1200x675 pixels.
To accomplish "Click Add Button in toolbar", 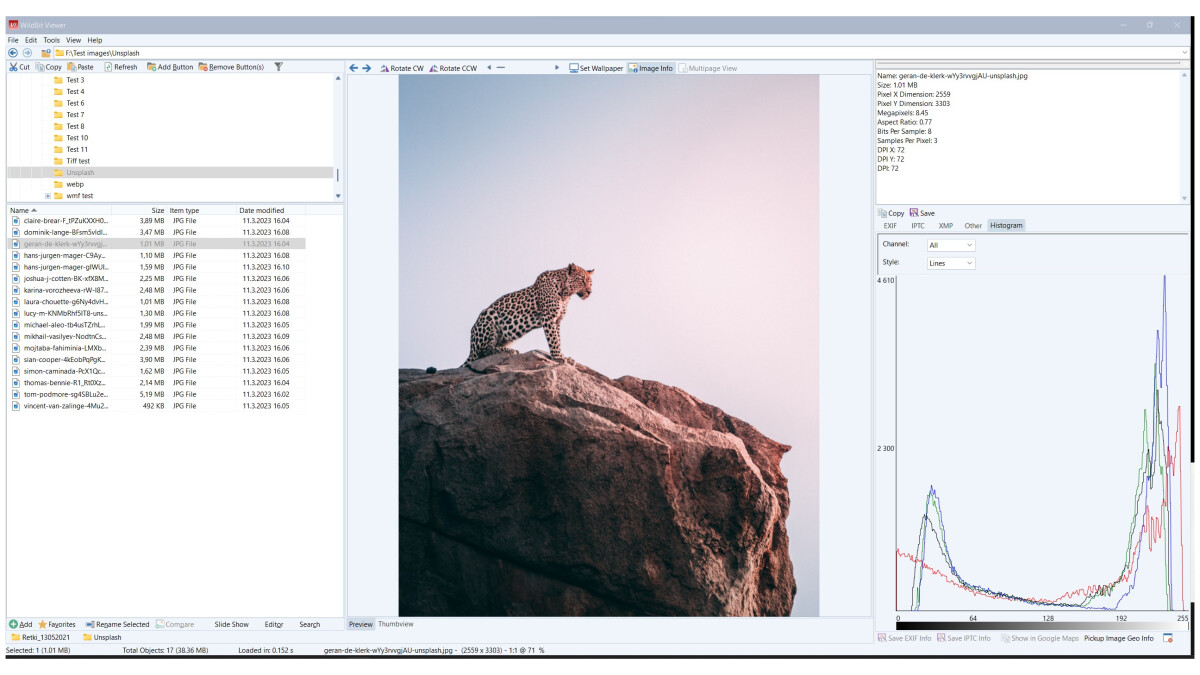I will (170, 67).
